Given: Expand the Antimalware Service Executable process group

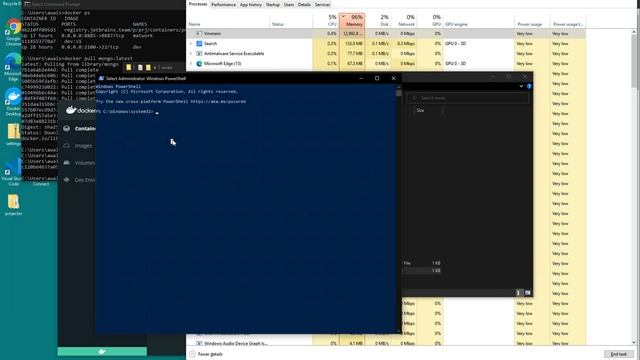Looking at the screenshot, I should pyautogui.click(x=191, y=53).
